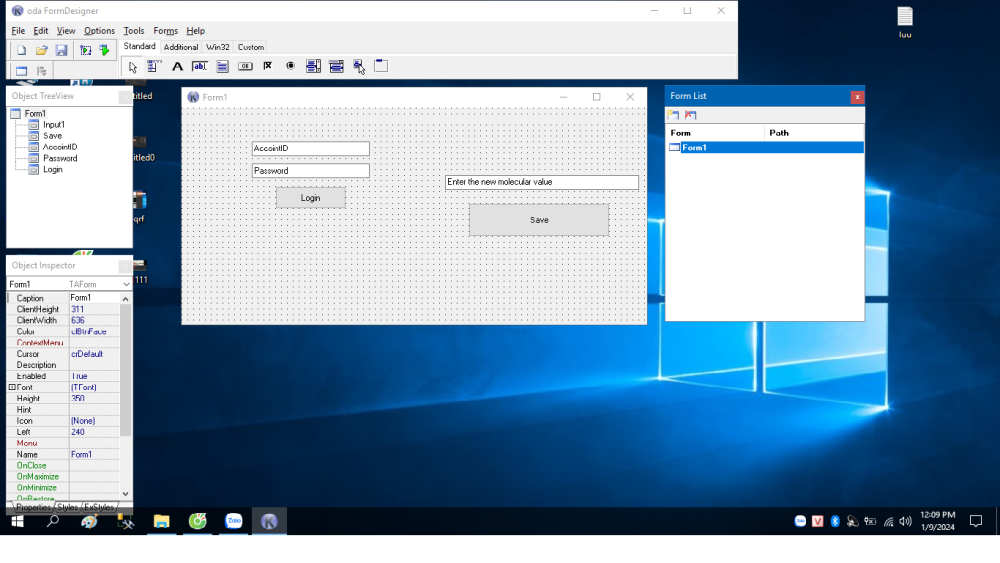
Task: Save with the floppy disk icon
Action: click(x=61, y=50)
